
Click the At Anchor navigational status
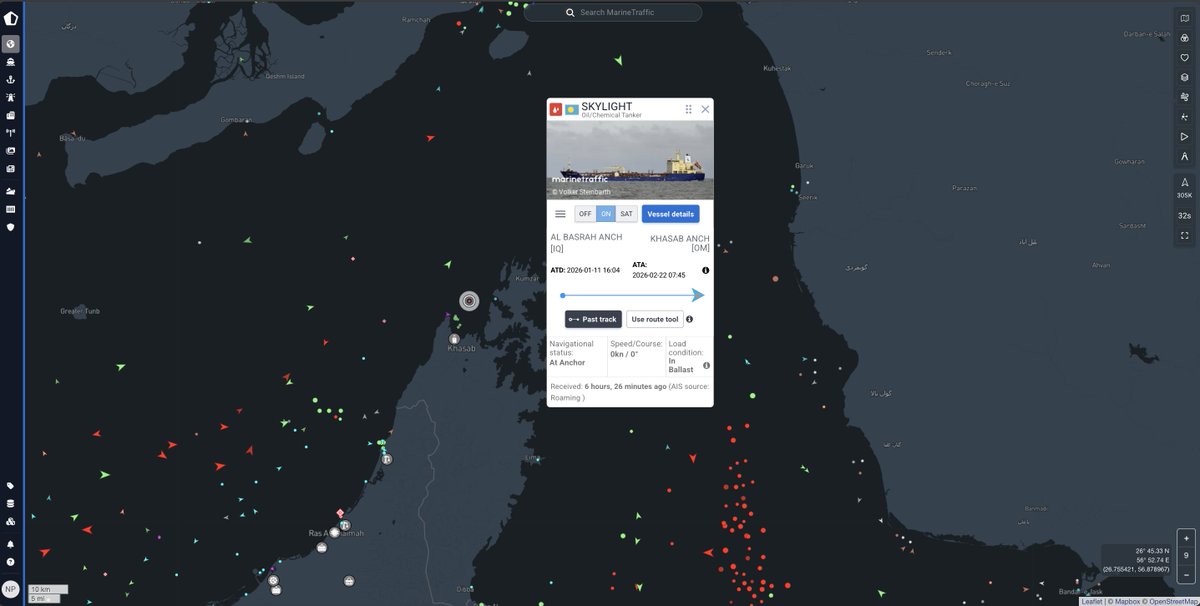click(568, 363)
